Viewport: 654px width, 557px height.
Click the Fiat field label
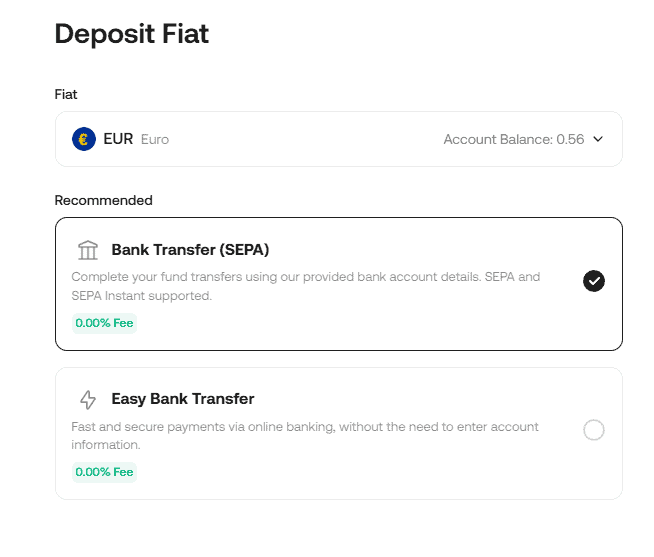pyautogui.click(x=66, y=94)
